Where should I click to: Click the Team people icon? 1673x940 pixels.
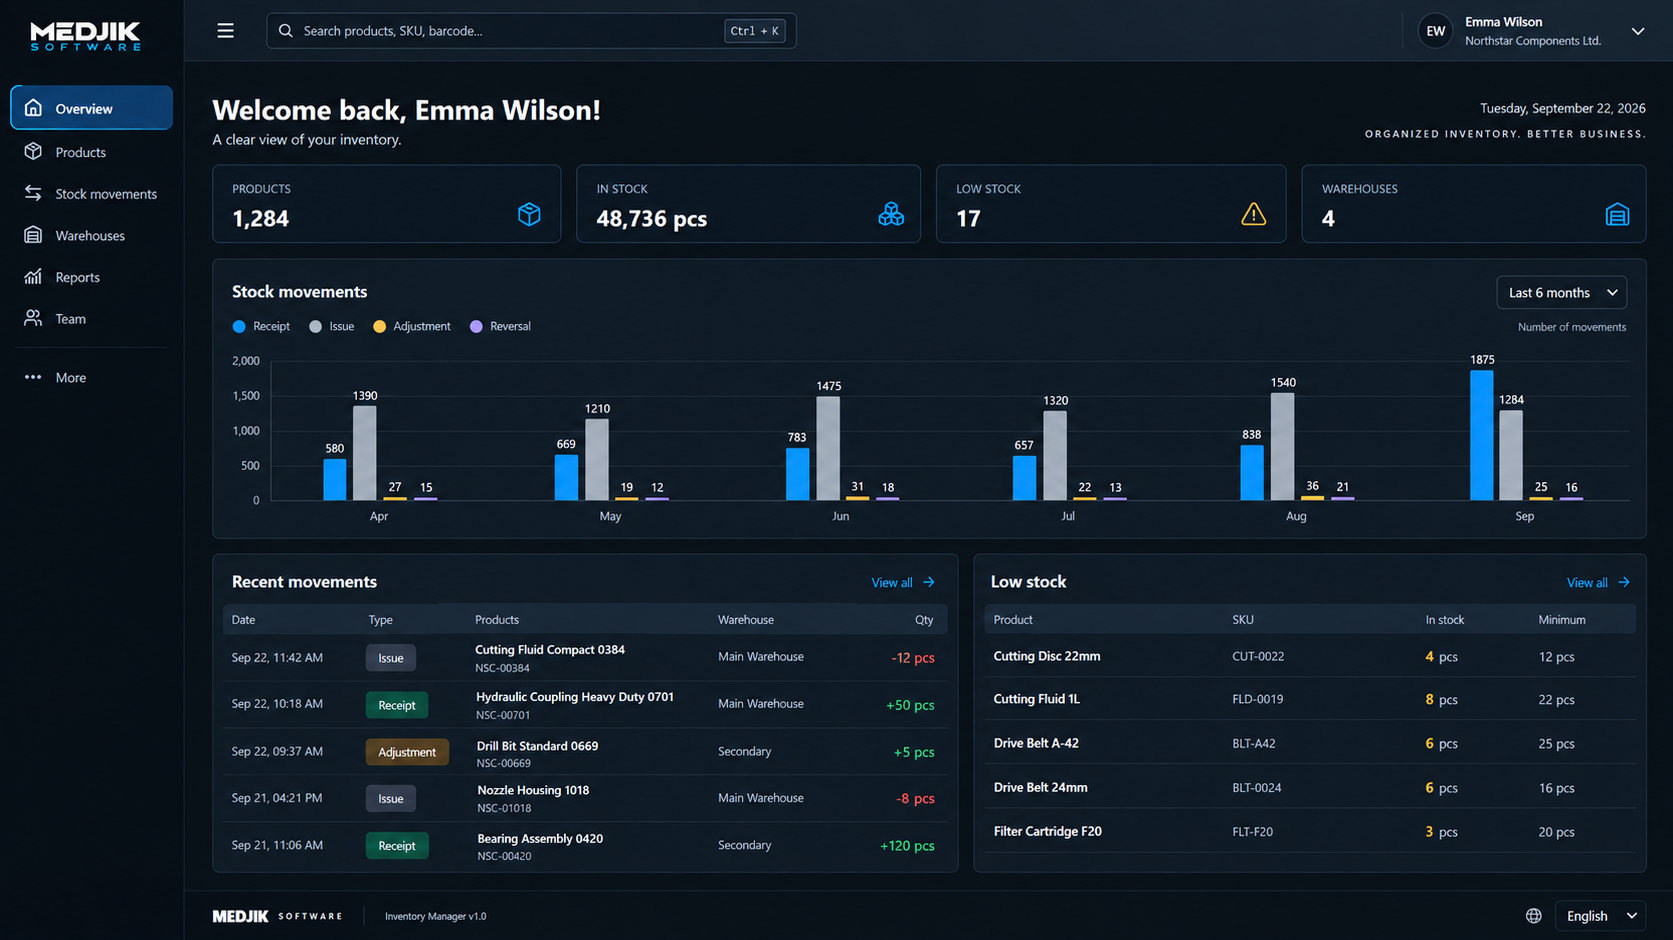[33, 318]
